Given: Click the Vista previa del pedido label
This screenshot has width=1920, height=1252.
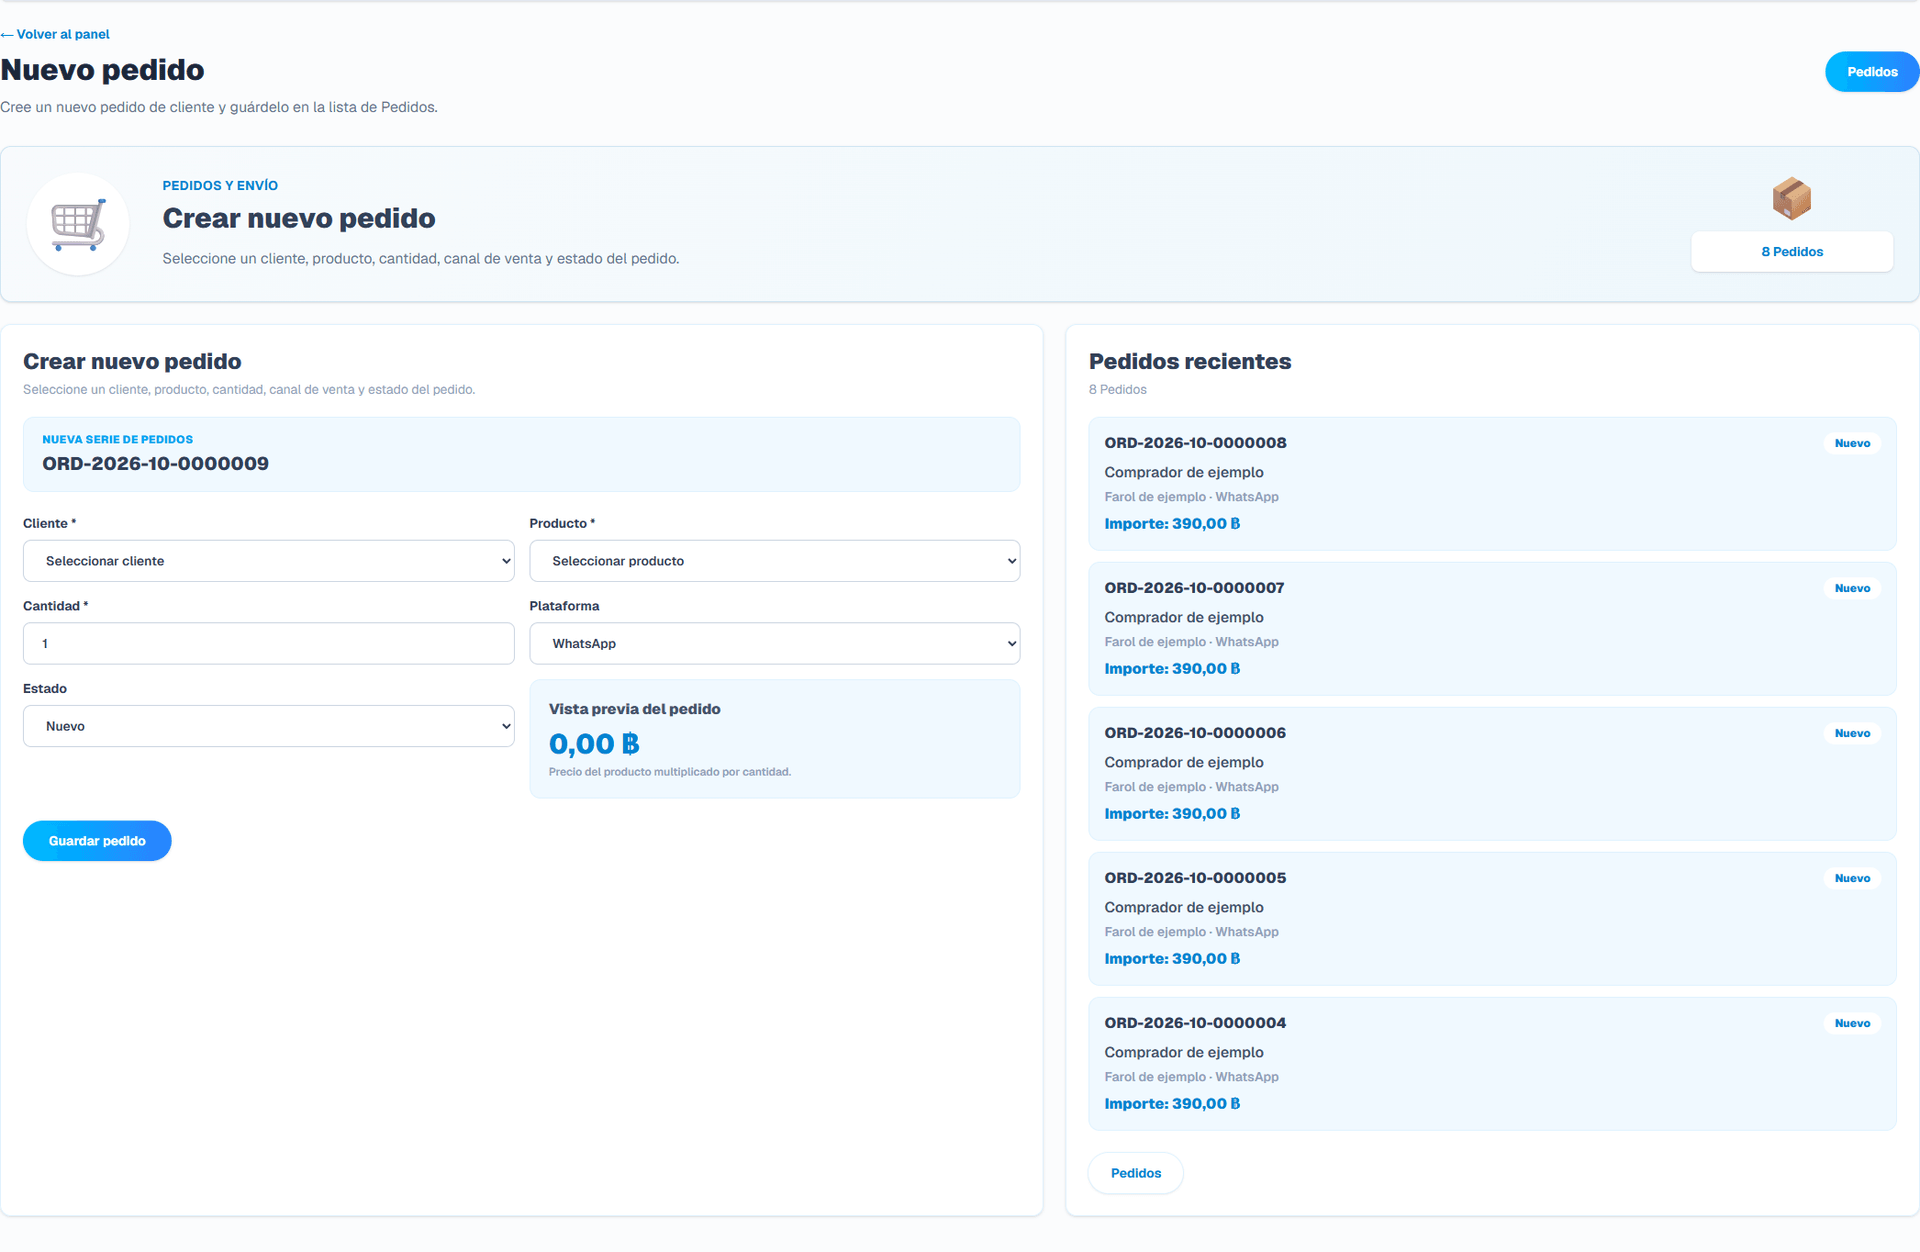Looking at the screenshot, I should [634, 709].
